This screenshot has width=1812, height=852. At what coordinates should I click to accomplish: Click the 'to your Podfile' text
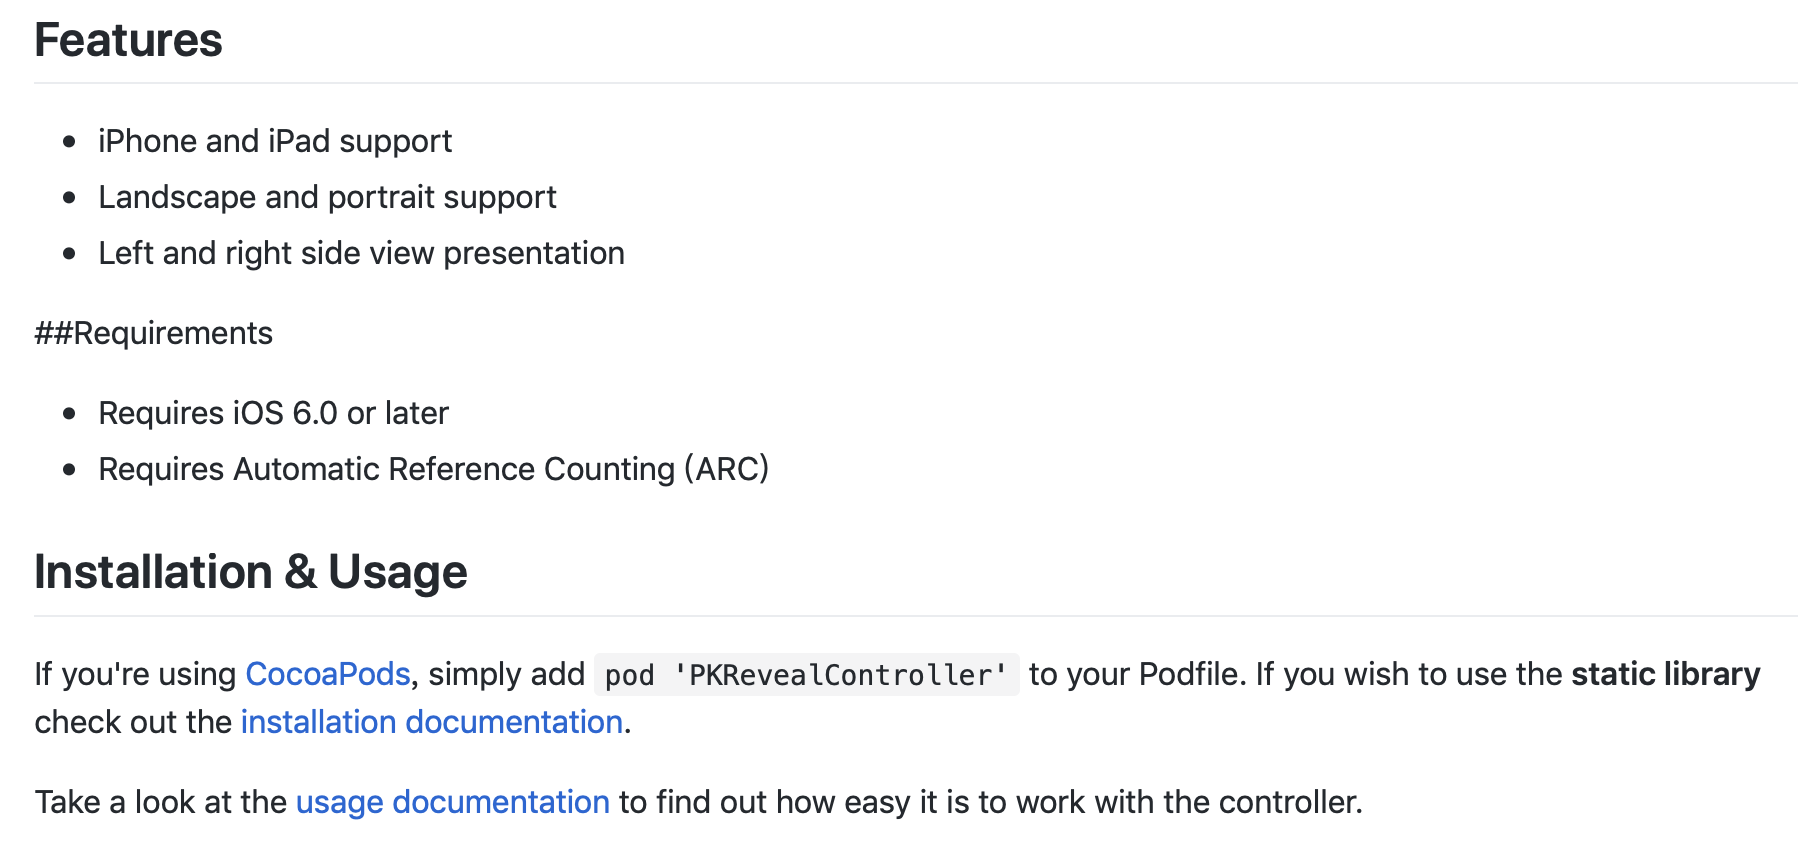[x=1137, y=674]
